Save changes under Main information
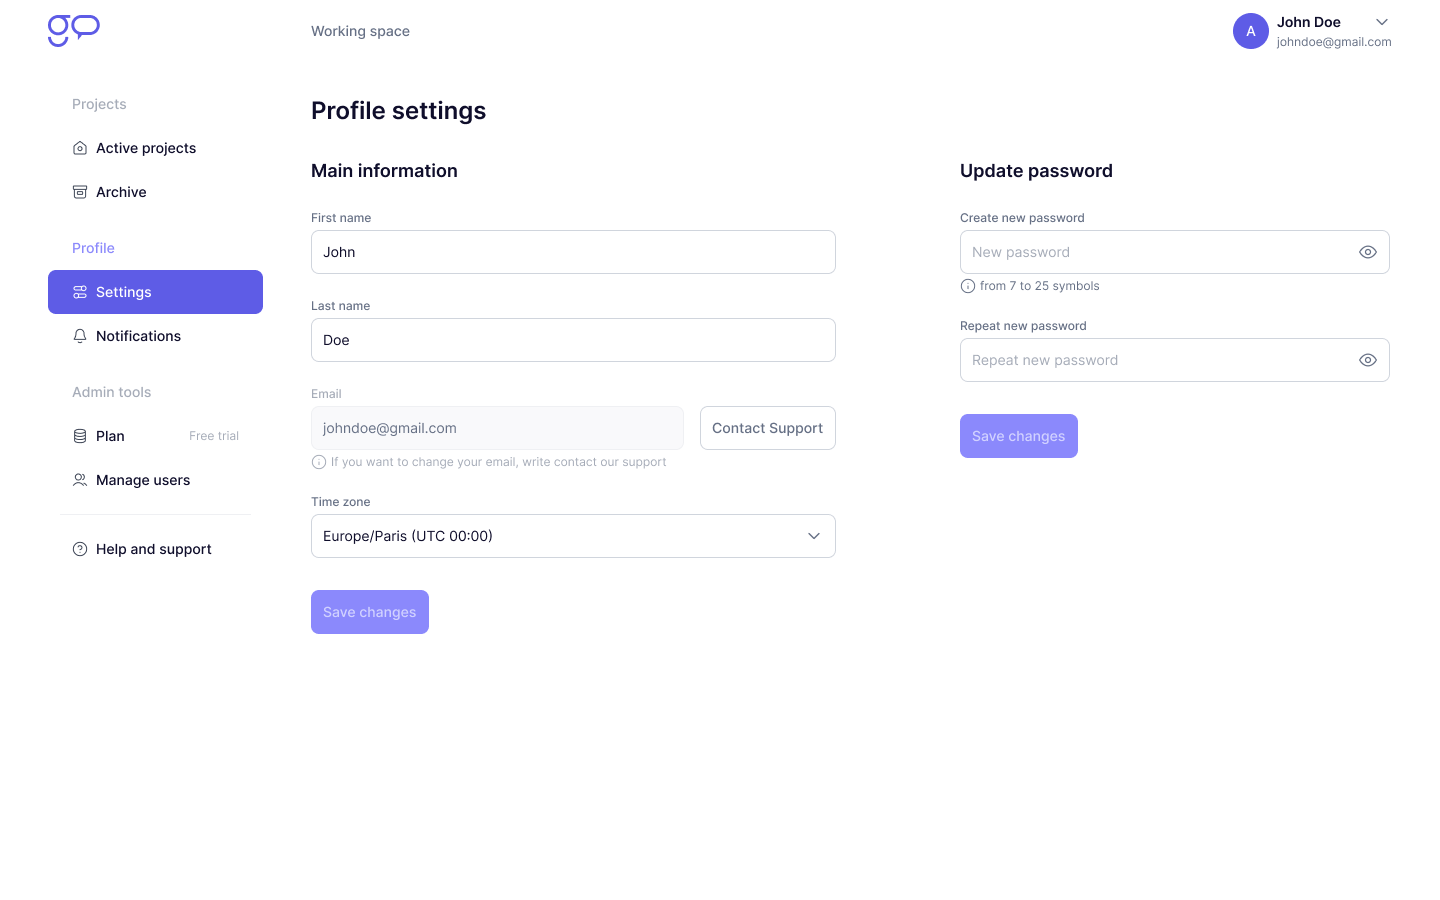This screenshot has height=900, width=1440. [x=370, y=612]
